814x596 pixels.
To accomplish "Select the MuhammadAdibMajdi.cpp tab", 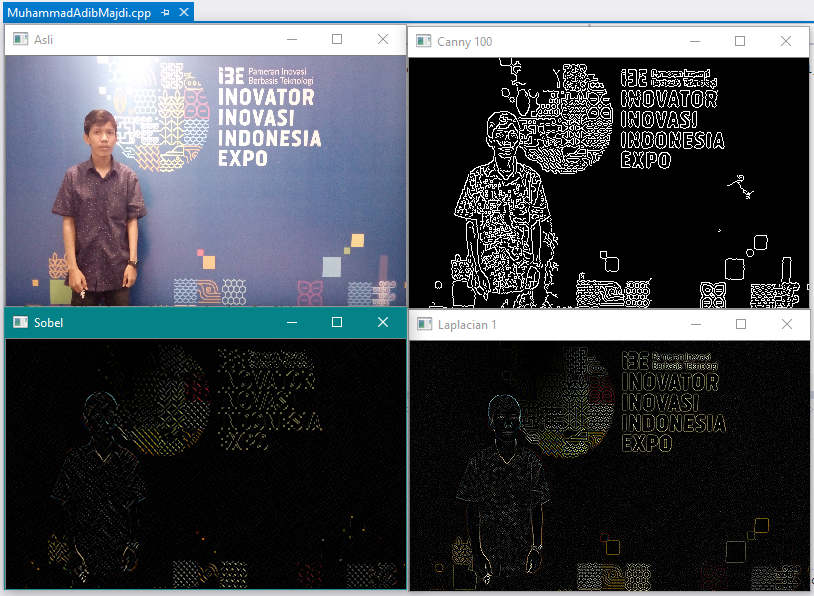I will [x=80, y=12].
